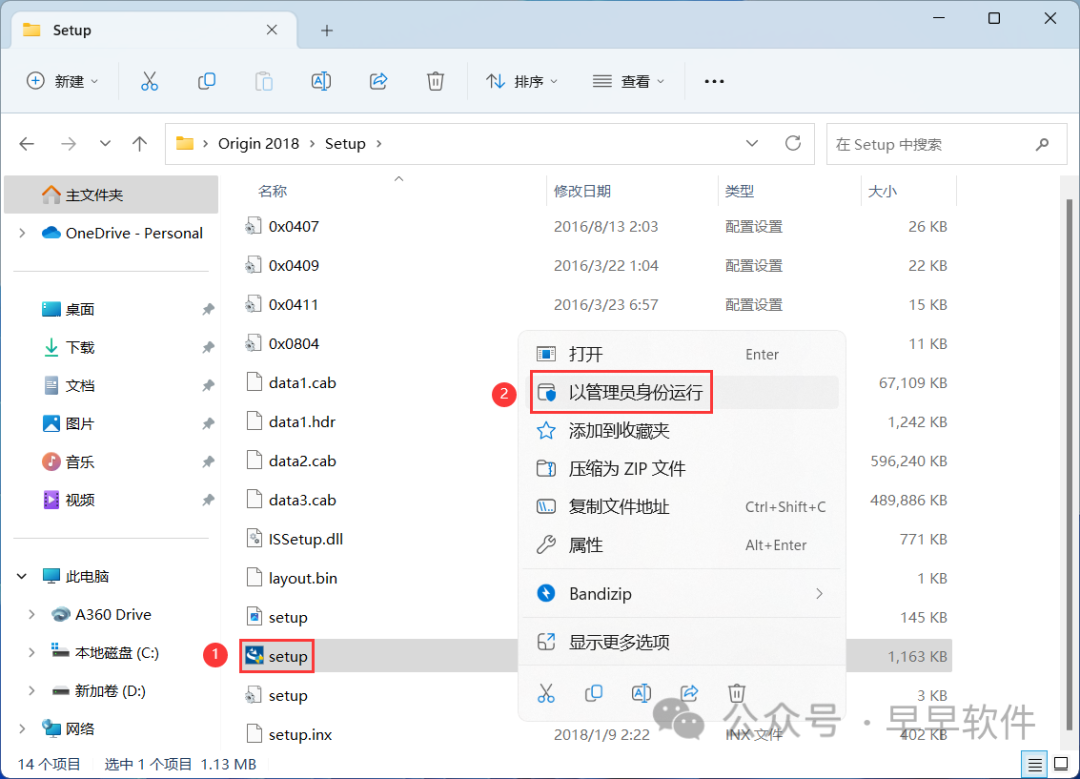Click the rename icon in top toolbar

coord(321,82)
